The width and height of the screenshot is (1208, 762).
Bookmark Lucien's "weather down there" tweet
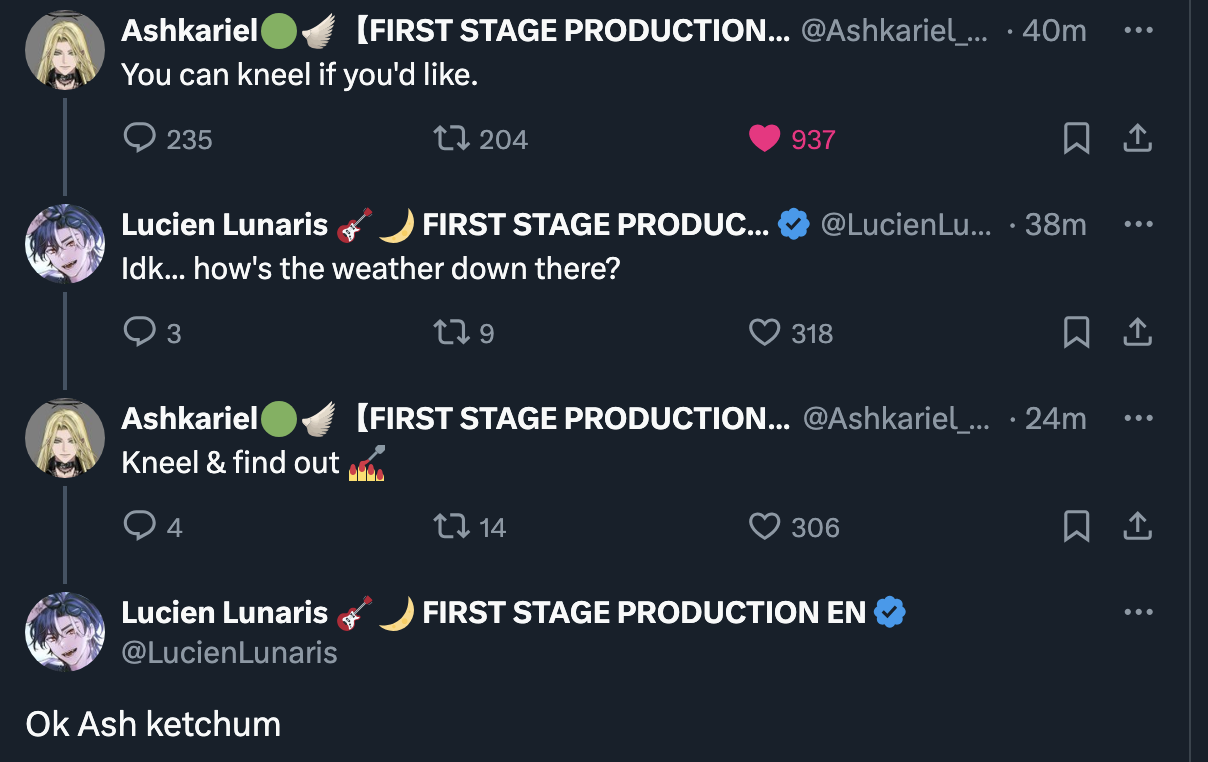pyautogui.click(x=1076, y=332)
